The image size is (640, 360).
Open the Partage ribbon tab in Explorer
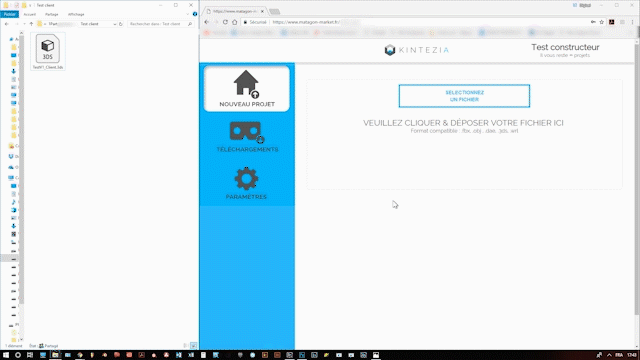pos(51,14)
